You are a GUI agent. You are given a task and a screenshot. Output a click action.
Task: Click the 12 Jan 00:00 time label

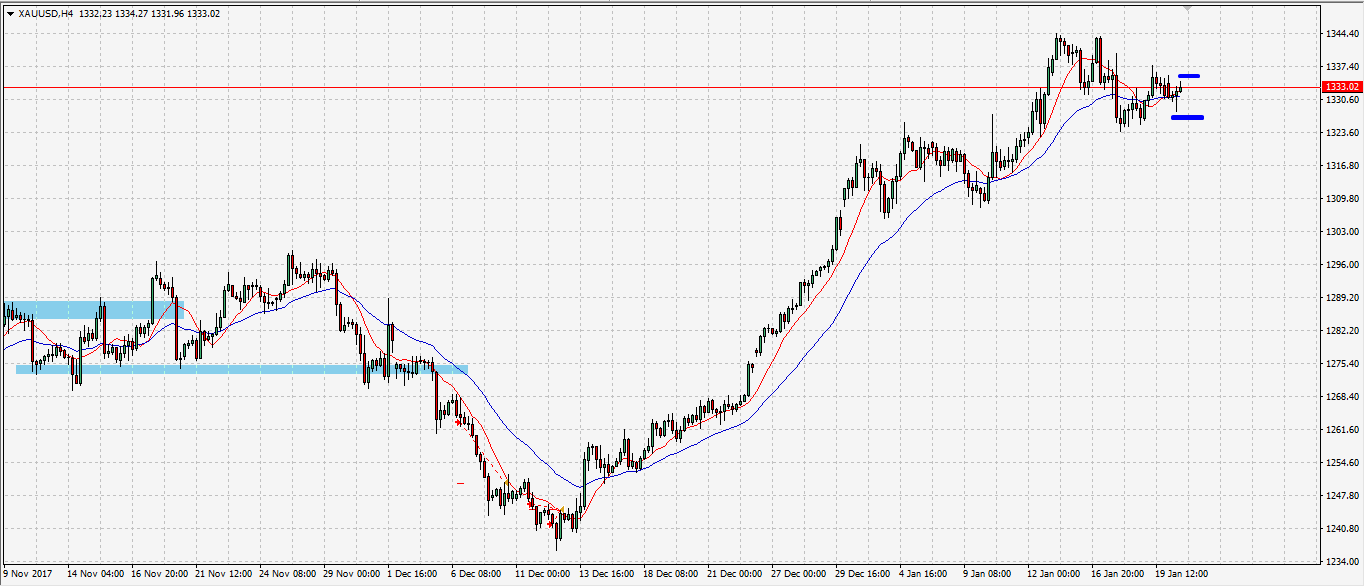1055,575
